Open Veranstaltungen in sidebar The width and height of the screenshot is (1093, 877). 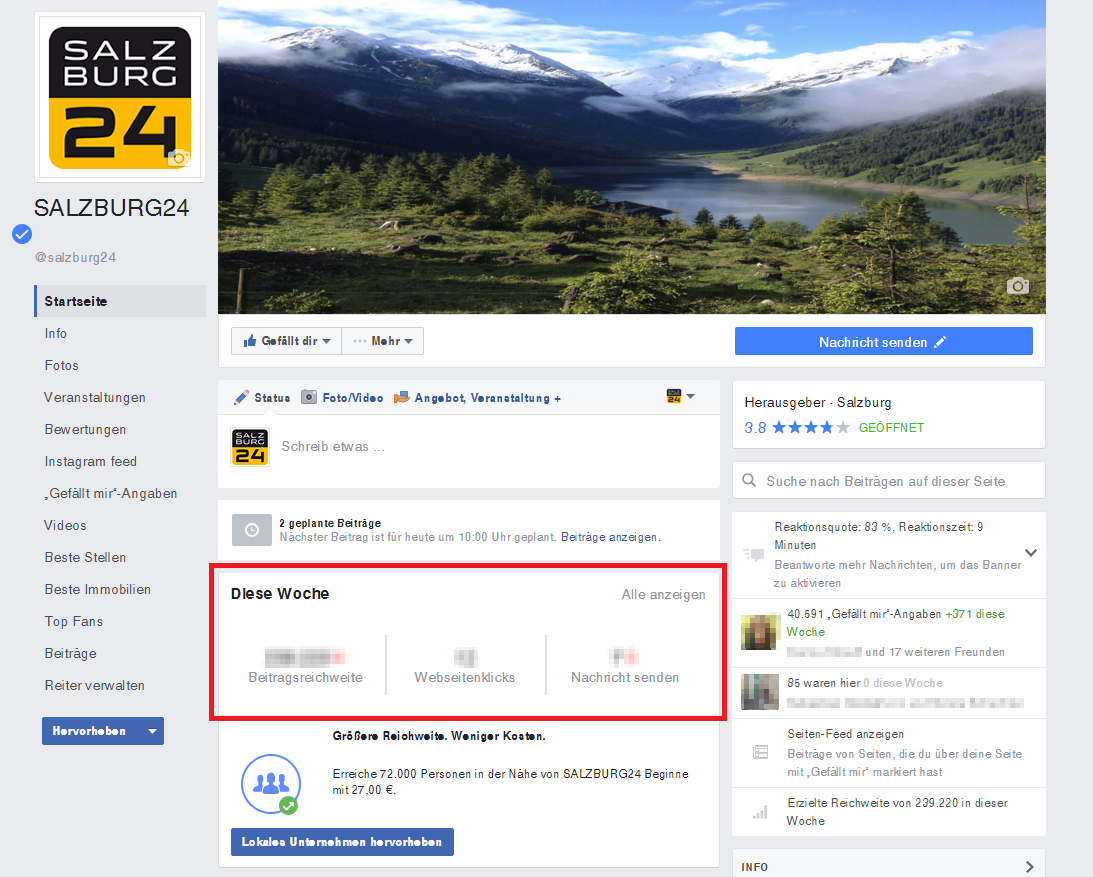(95, 397)
